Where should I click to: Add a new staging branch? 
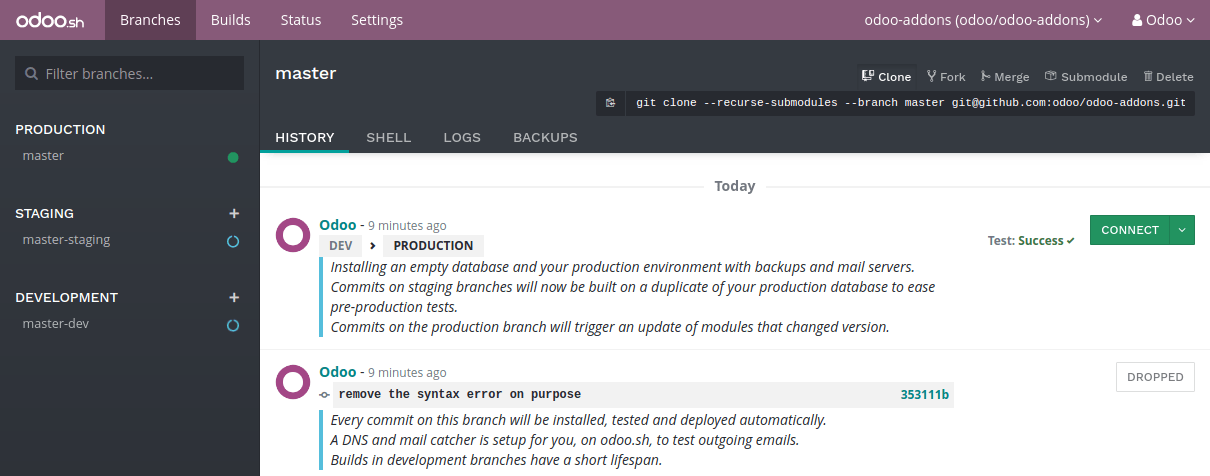(x=234, y=213)
